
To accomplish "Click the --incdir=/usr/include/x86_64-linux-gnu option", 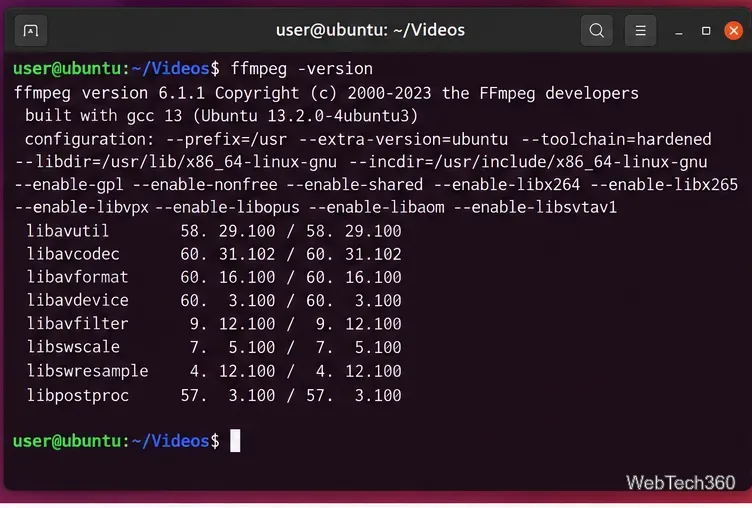I will point(528,162).
